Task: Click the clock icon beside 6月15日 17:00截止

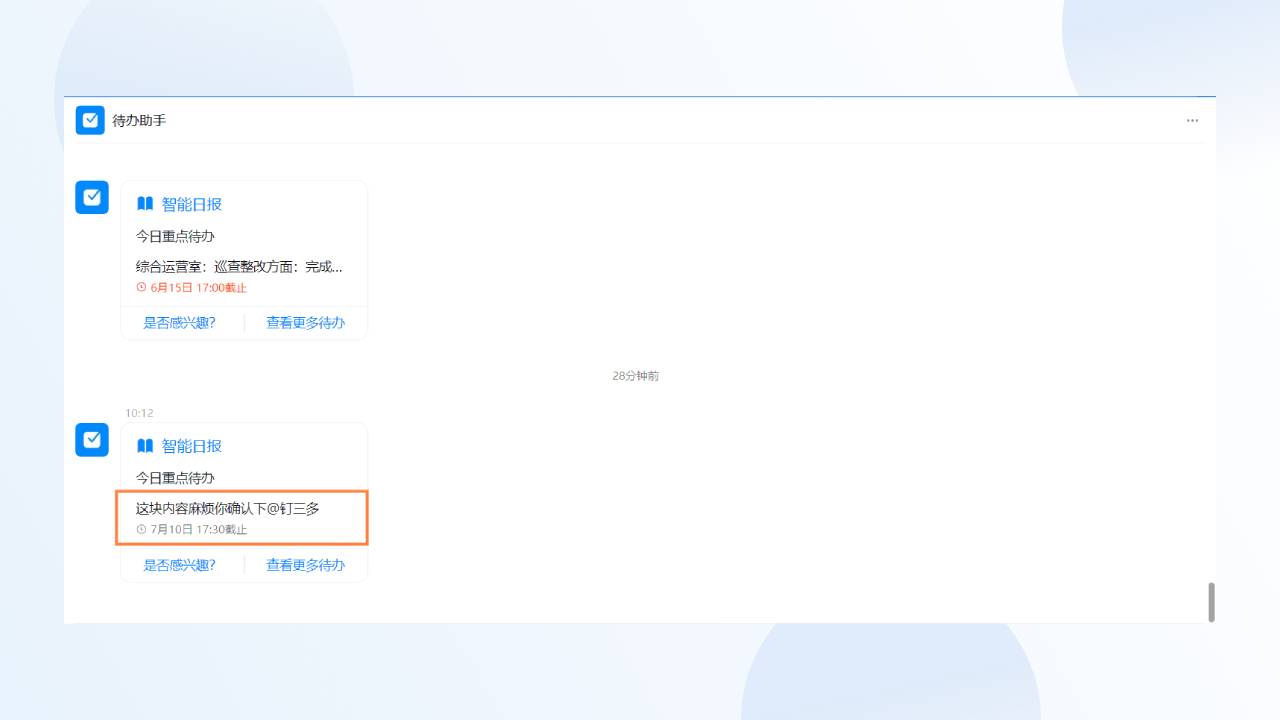Action: 141,288
